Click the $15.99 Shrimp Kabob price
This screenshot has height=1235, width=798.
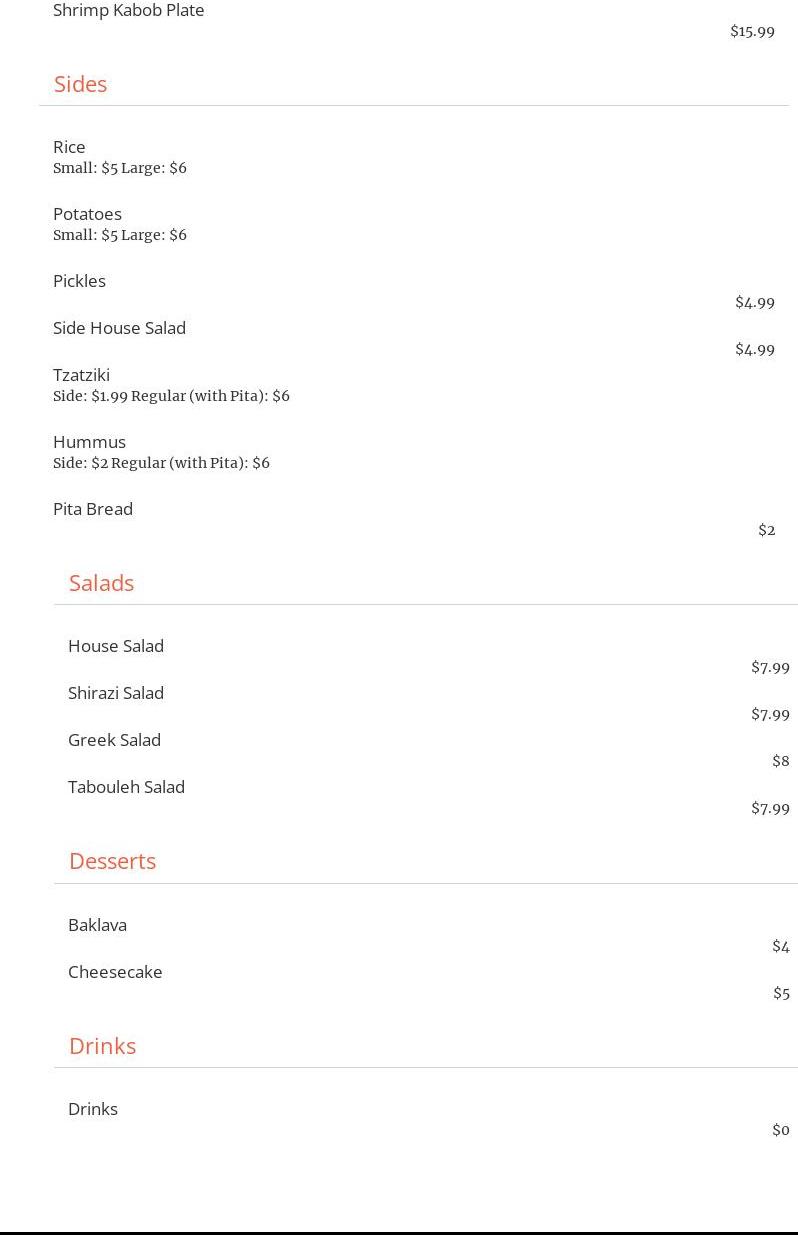click(752, 32)
